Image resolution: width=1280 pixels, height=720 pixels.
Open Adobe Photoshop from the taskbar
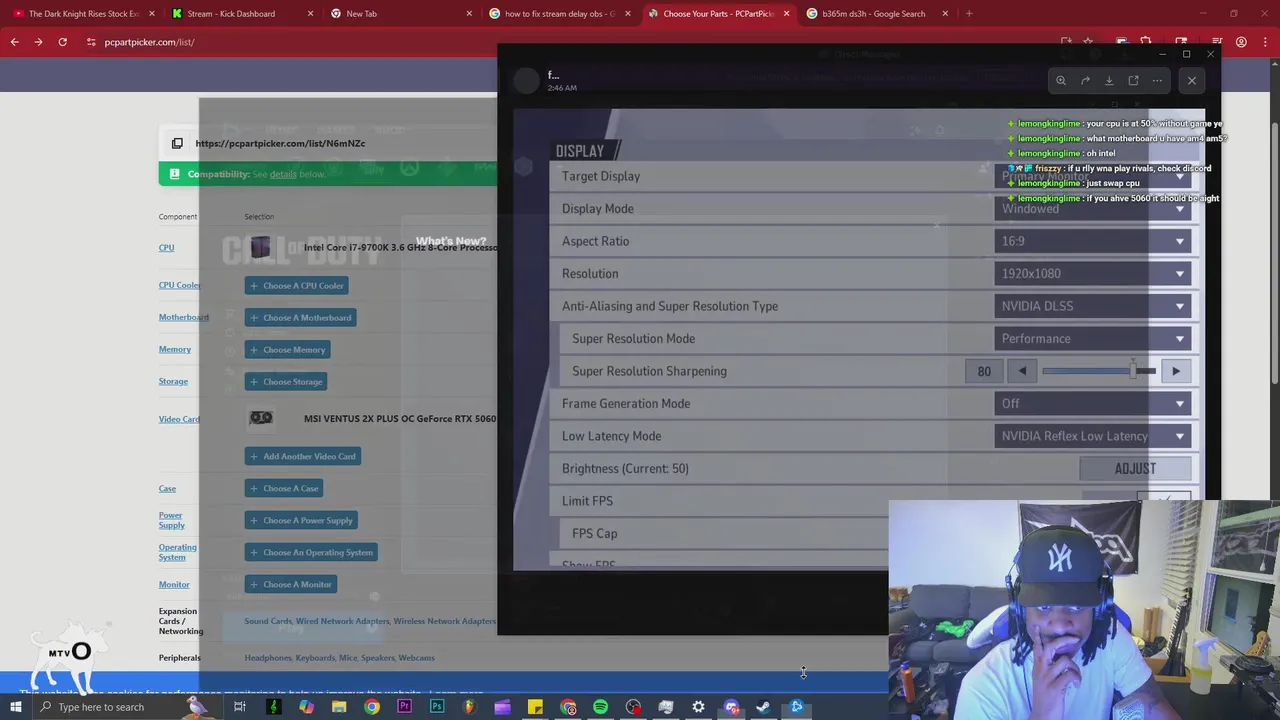point(437,707)
